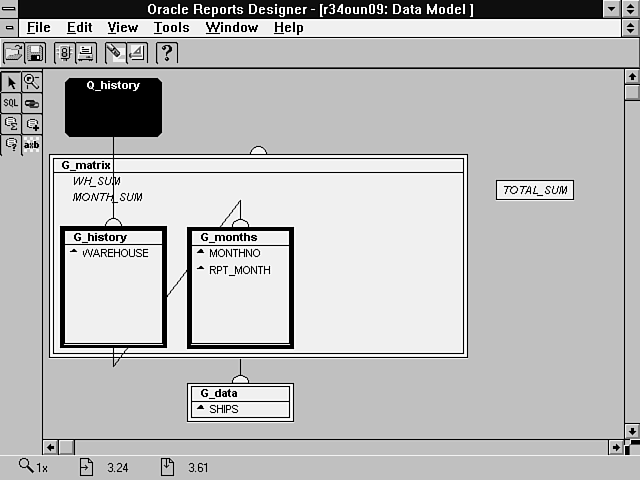Choose the Summary Column tool
The image size is (640, 480).
11,124
